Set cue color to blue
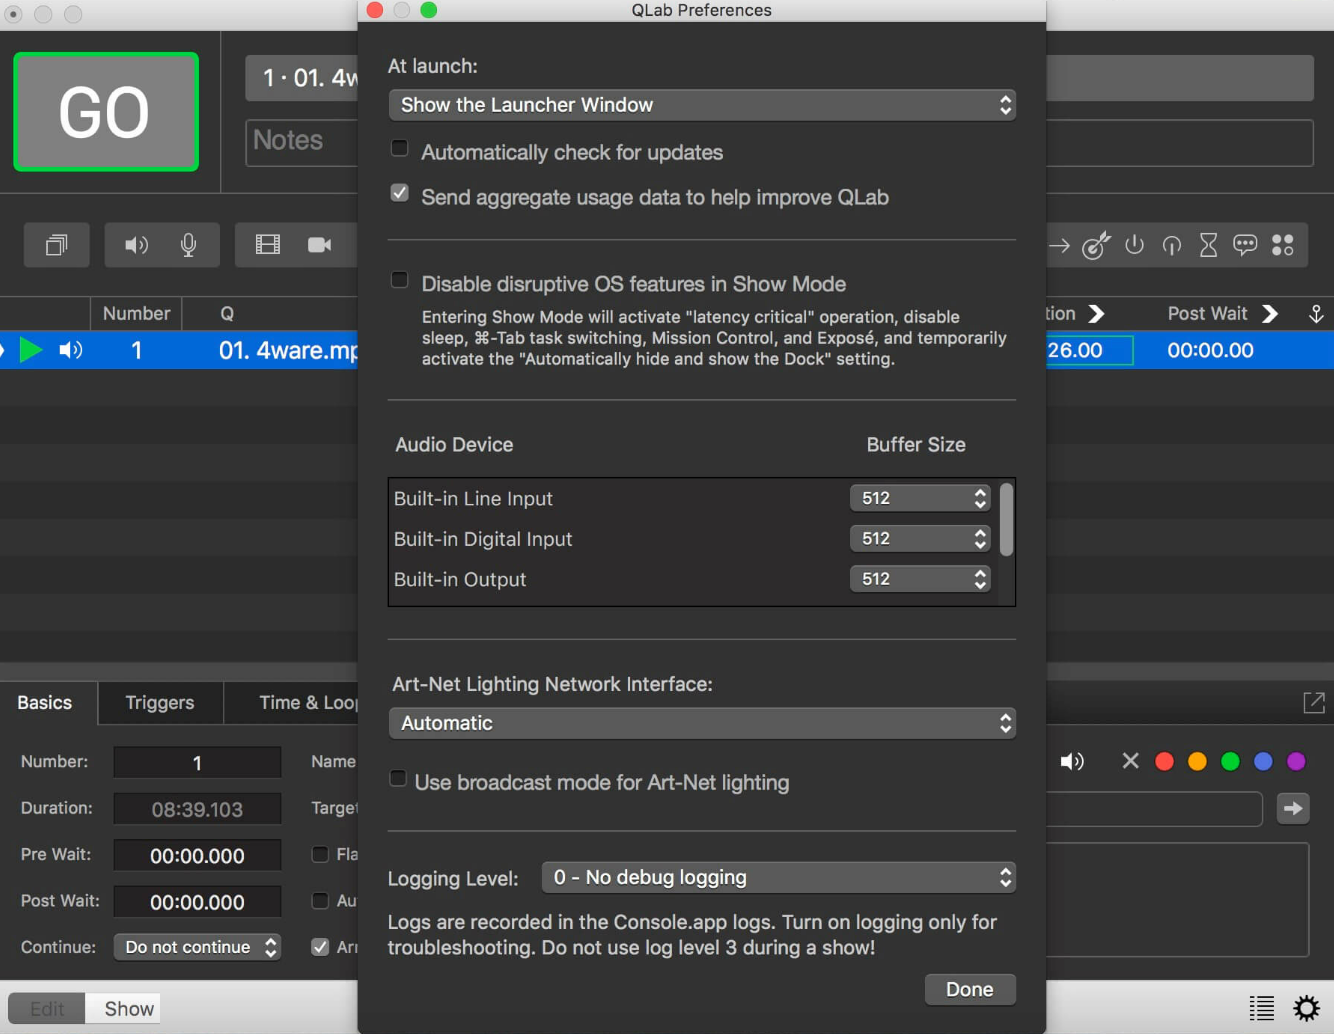This screenshot has height=1034, width=1334. [x=1263, y=762]
